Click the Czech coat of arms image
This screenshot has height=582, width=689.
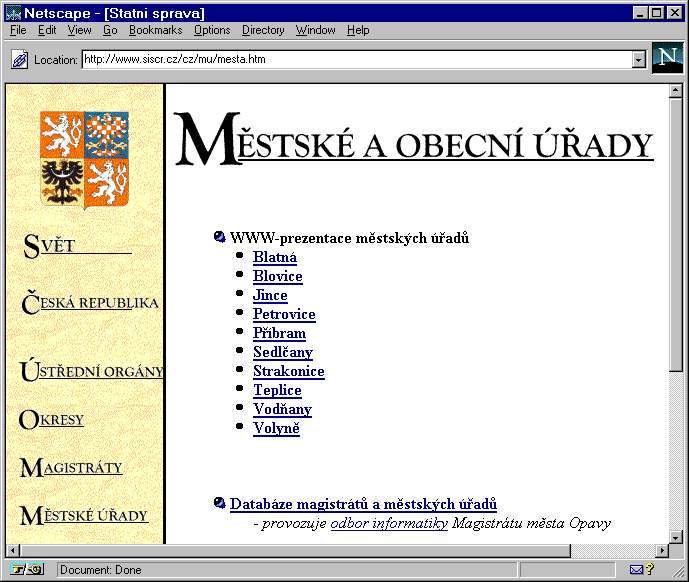tap(85, 159)
